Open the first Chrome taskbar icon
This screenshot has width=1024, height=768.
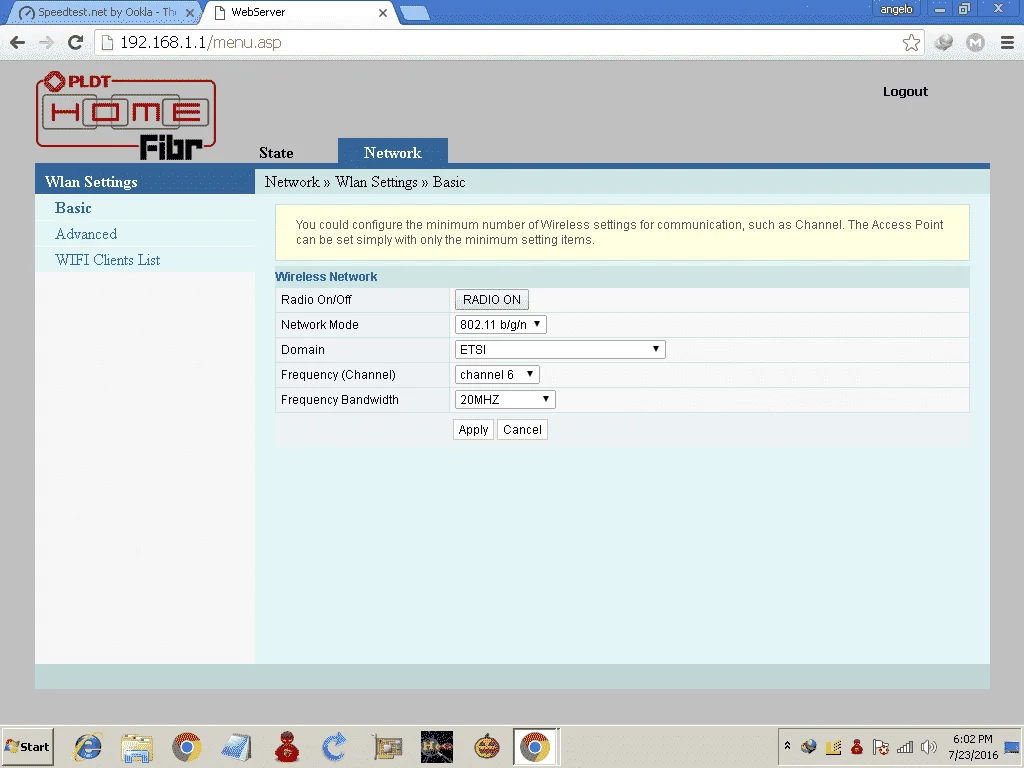click(x=187, y=747)
